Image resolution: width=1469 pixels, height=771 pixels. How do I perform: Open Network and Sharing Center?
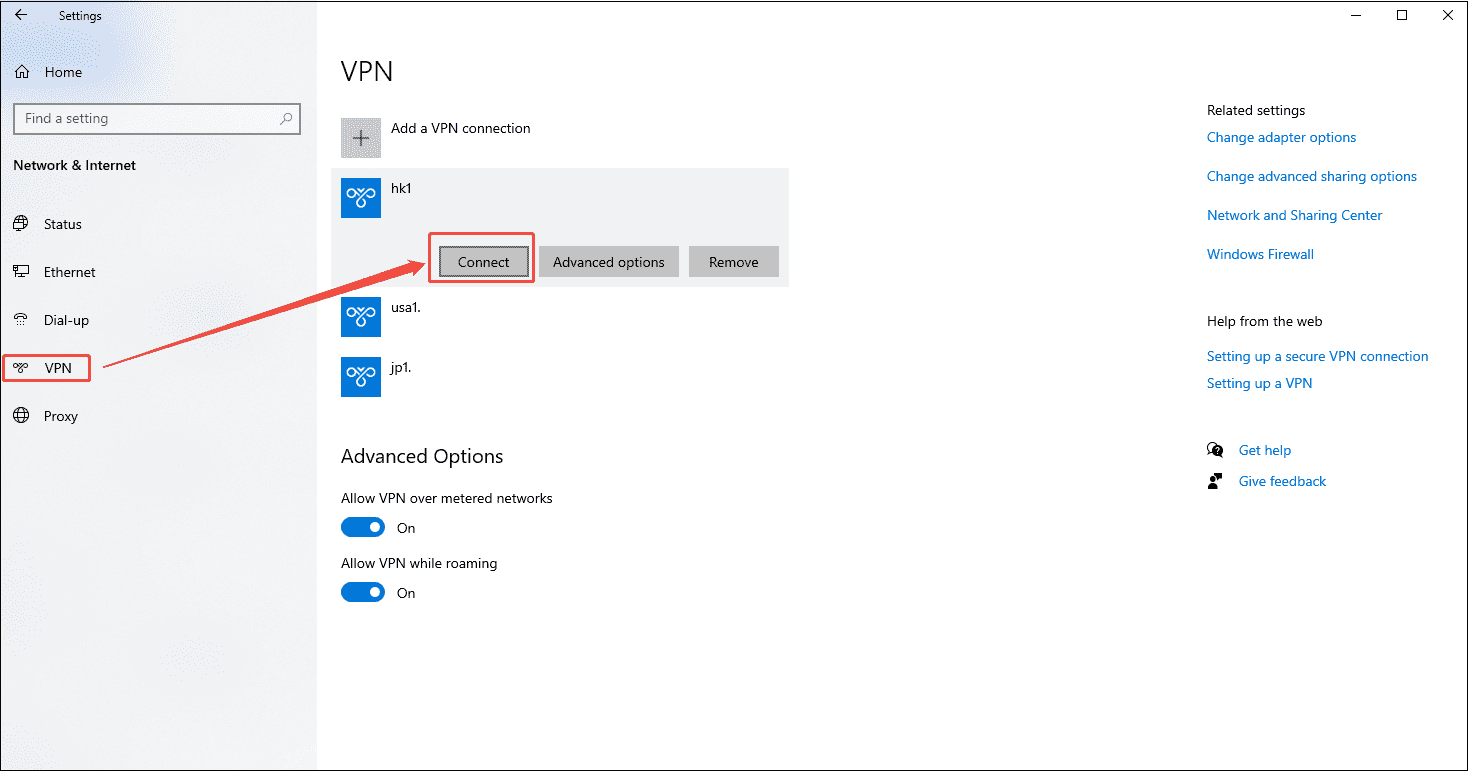tap(1294, 215)
